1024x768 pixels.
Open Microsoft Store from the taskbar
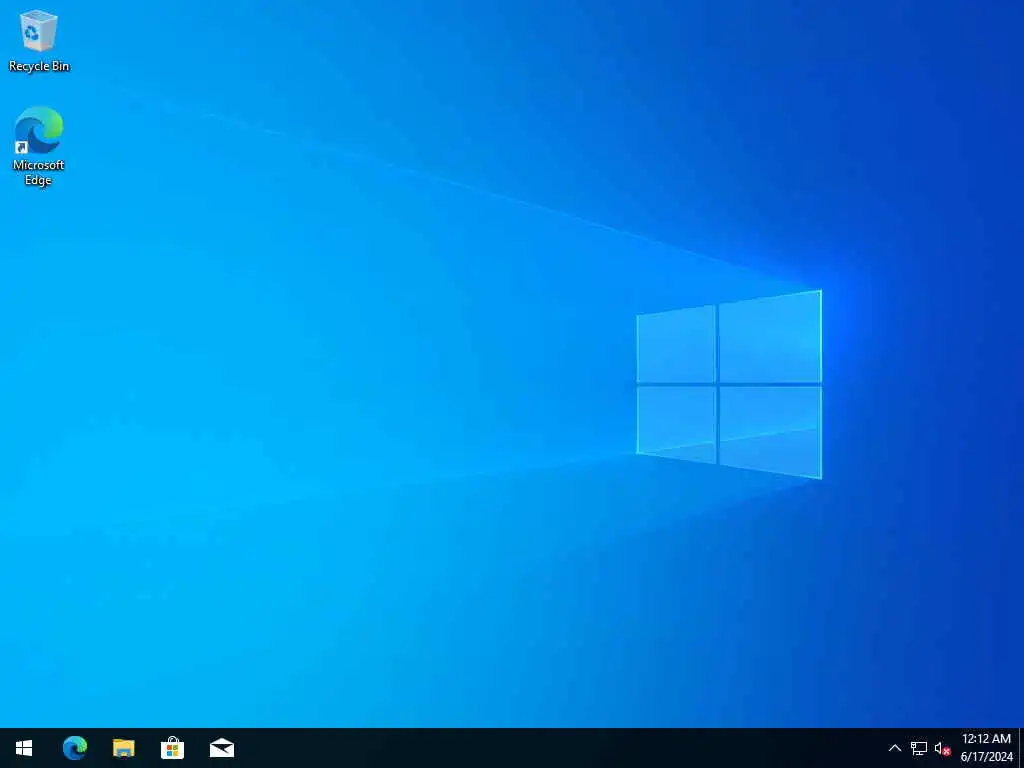pyautogui.click(x=172, y=748)
